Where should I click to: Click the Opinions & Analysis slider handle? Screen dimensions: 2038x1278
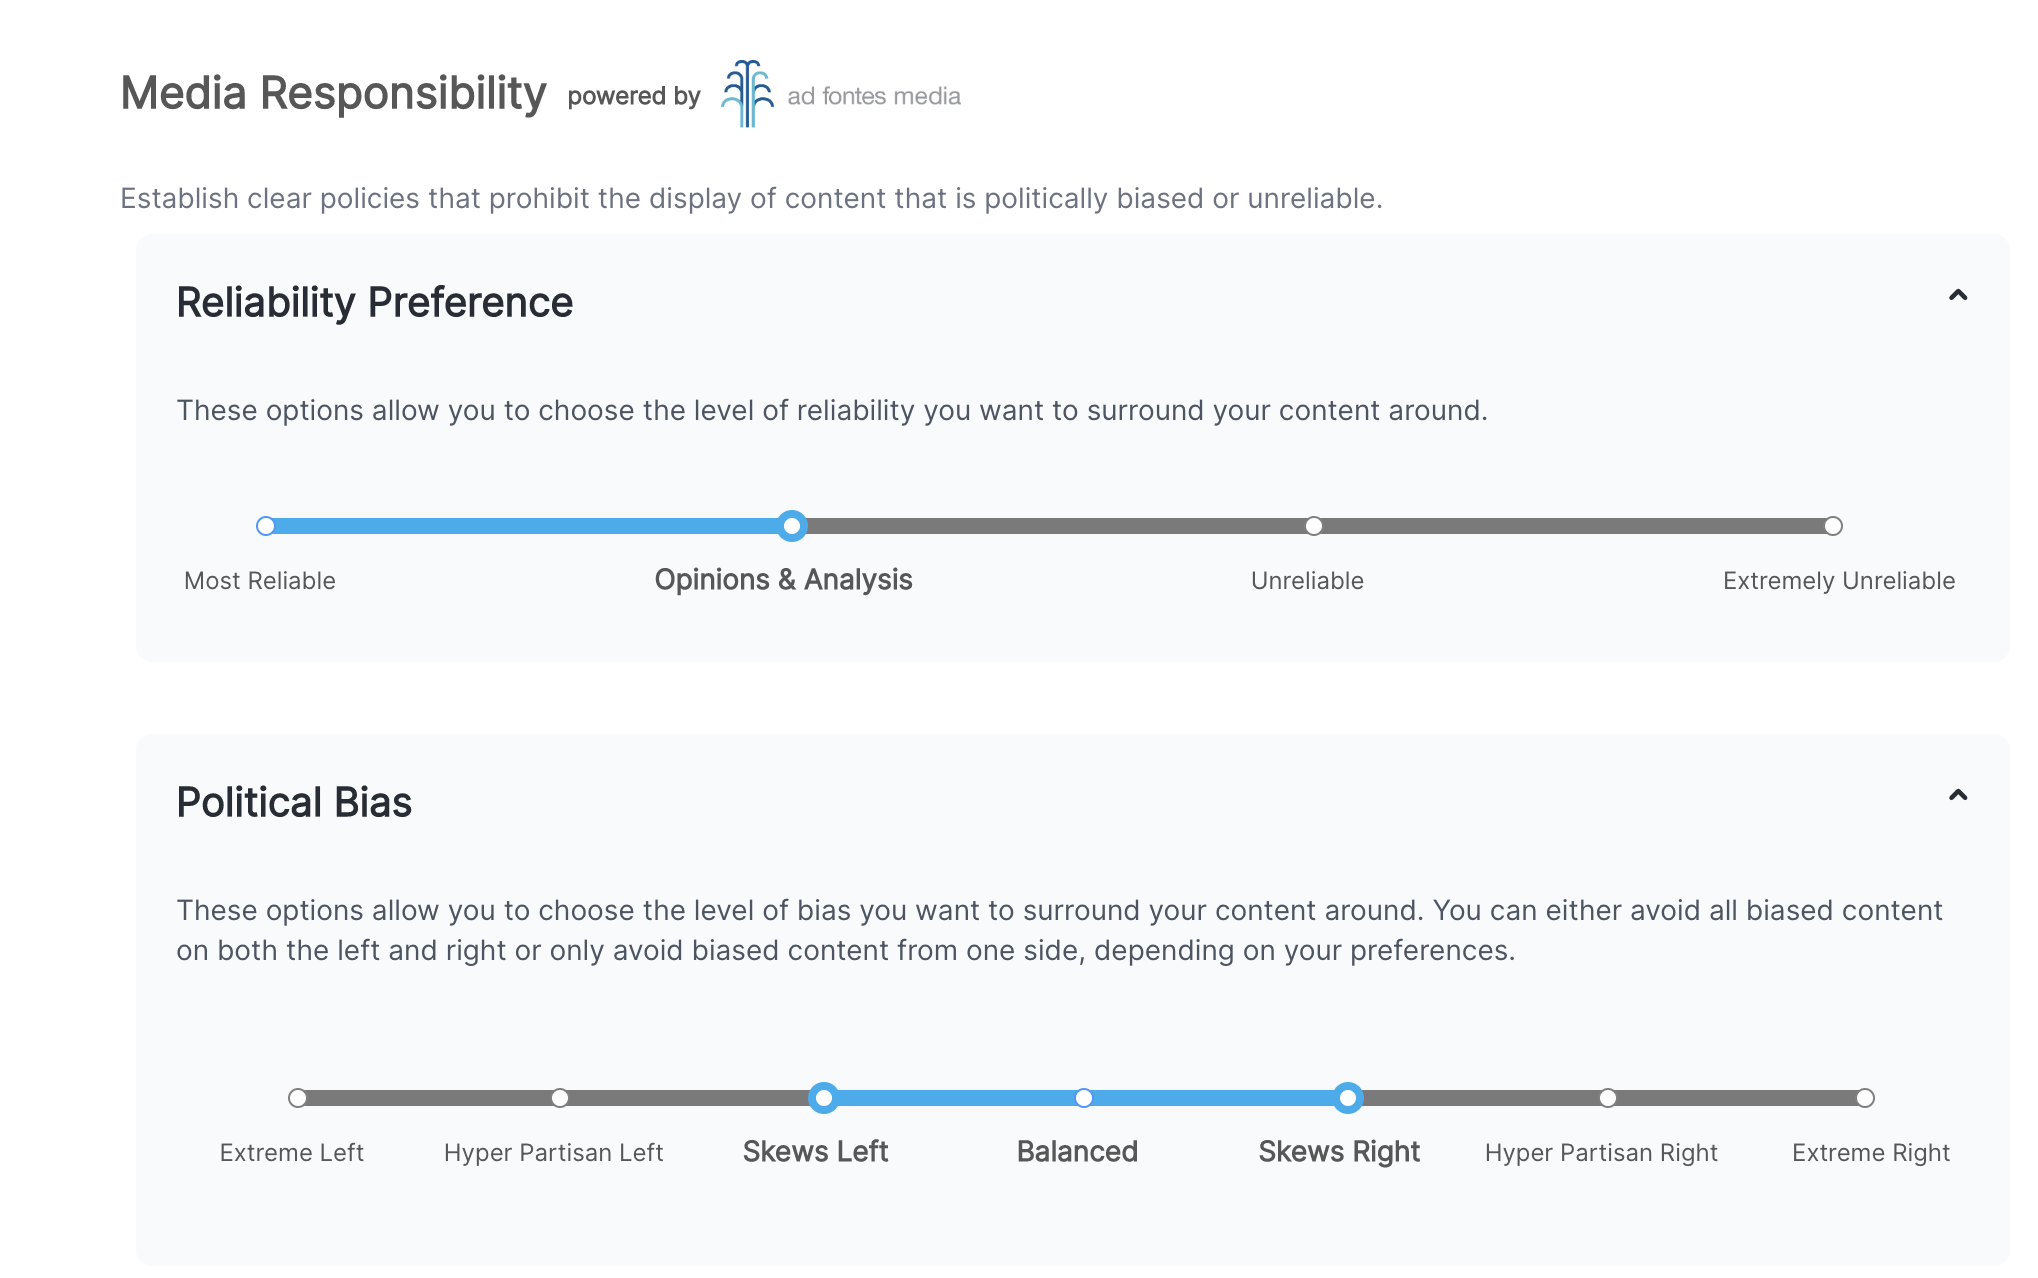coord(792,526)
